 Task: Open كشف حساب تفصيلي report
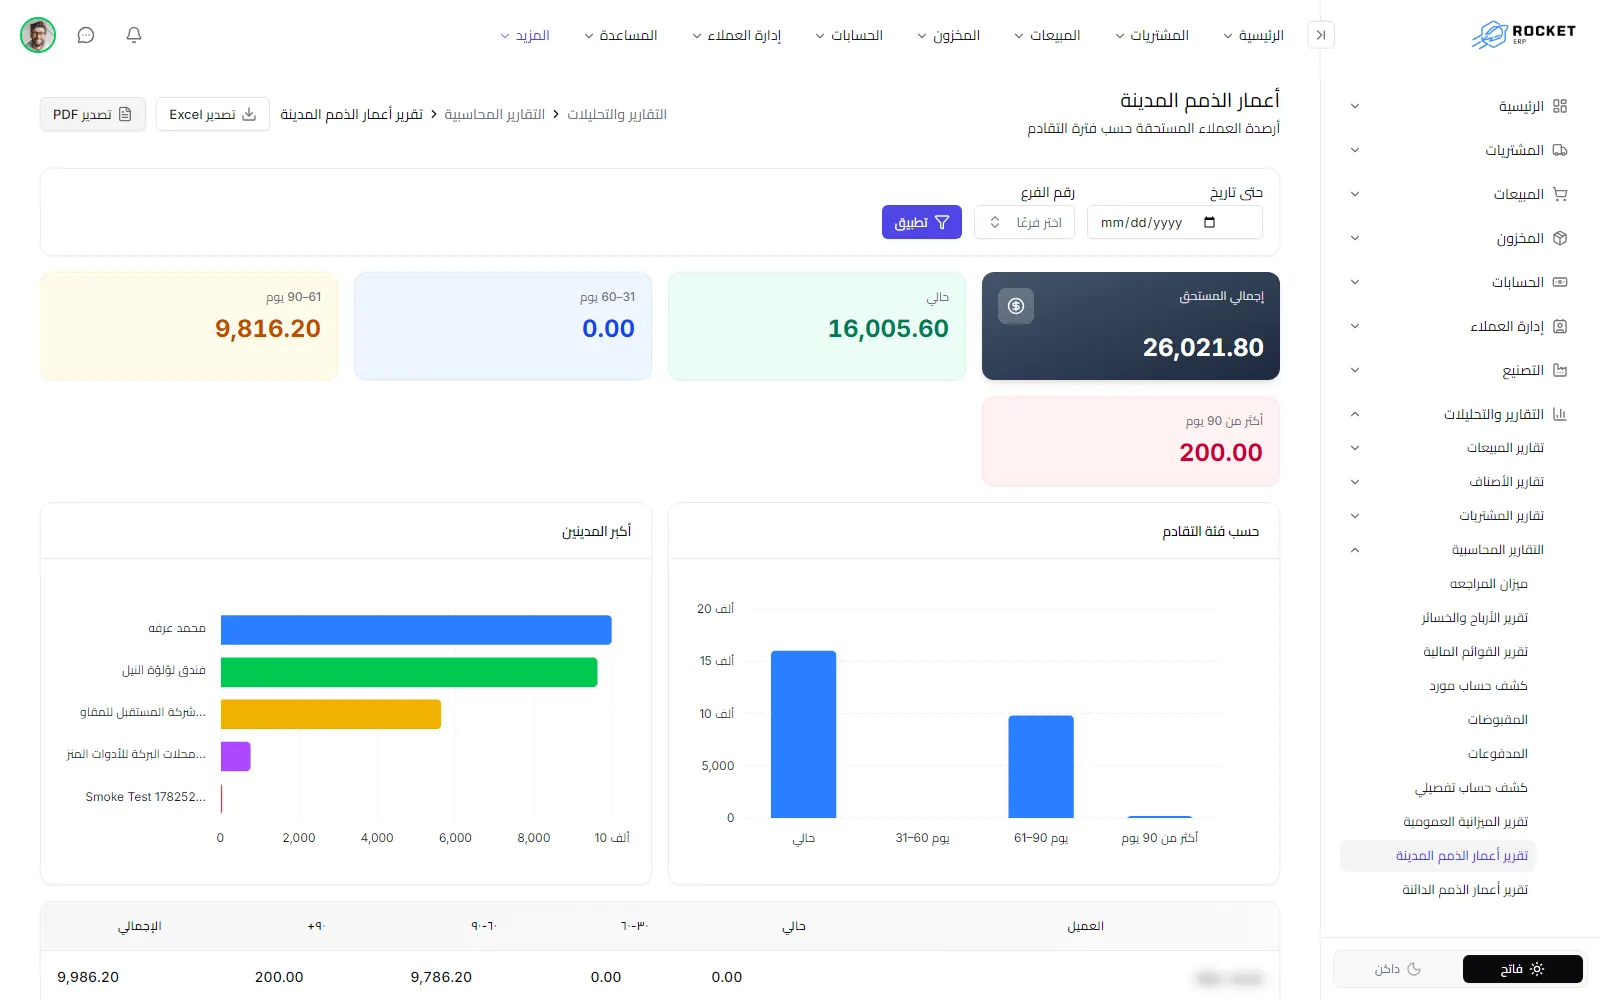coord(1471,788)
